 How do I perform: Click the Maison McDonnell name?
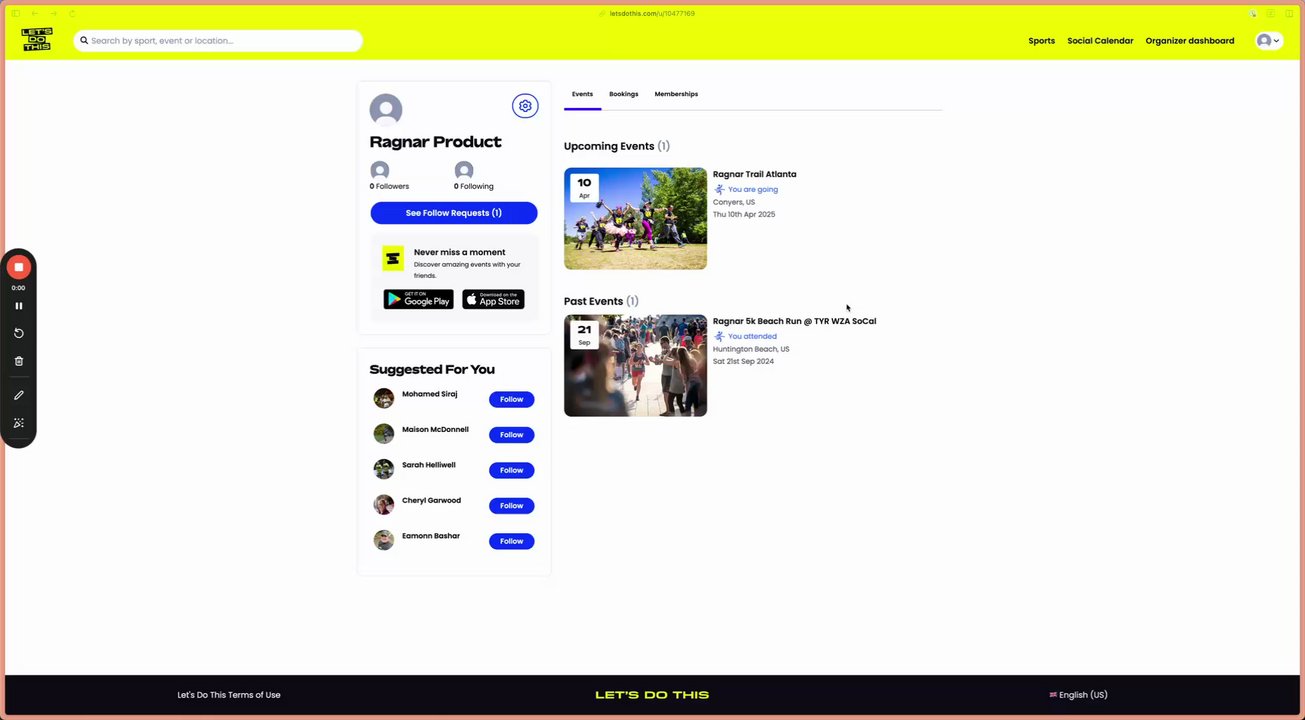click(x=435, y=429)
